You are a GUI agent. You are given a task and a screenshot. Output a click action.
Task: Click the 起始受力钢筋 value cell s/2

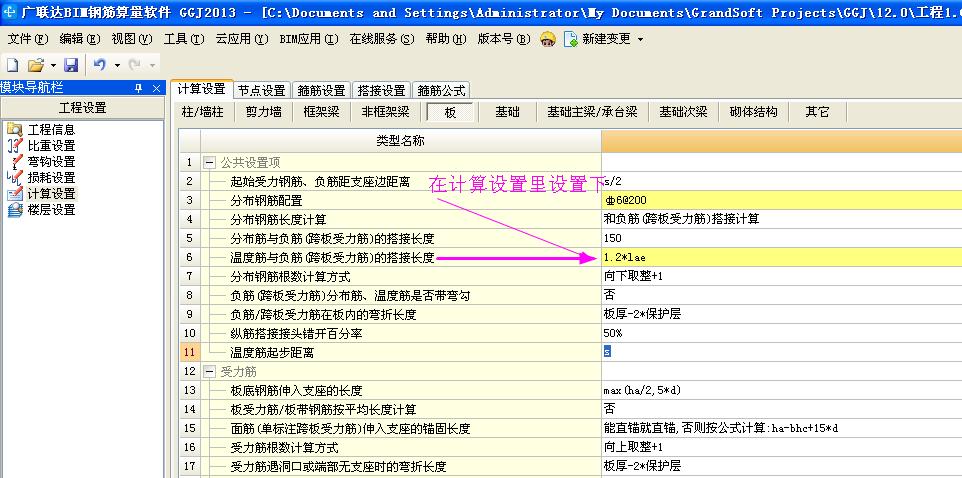782,182
